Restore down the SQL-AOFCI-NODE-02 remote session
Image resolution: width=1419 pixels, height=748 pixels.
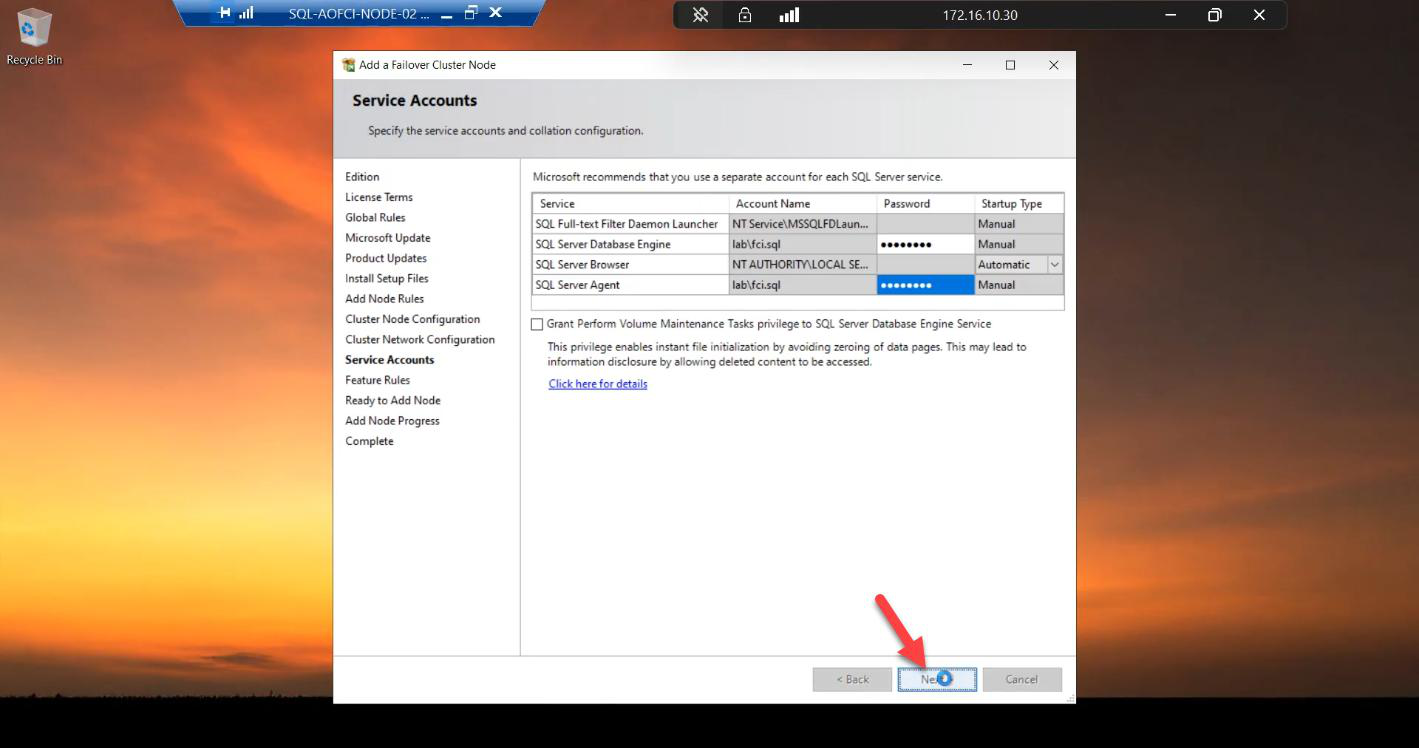[471, 13]
